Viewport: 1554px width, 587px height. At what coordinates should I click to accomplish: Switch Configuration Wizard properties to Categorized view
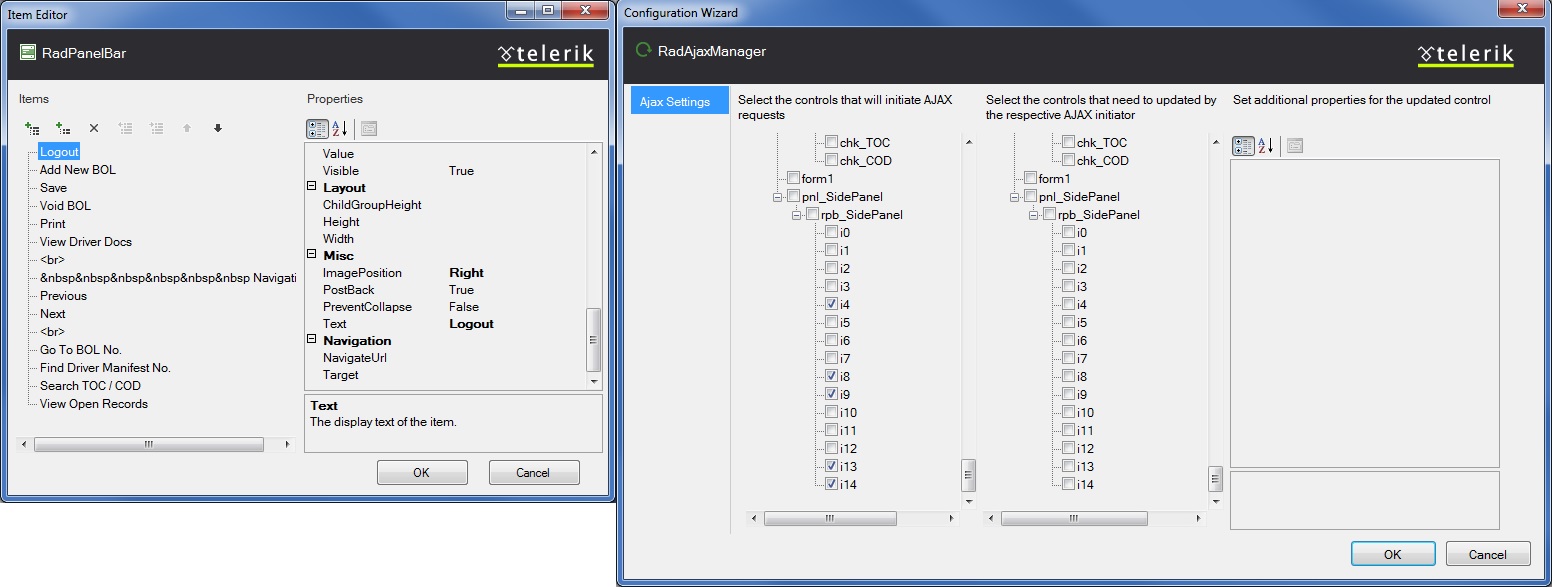click(1243, 146)
